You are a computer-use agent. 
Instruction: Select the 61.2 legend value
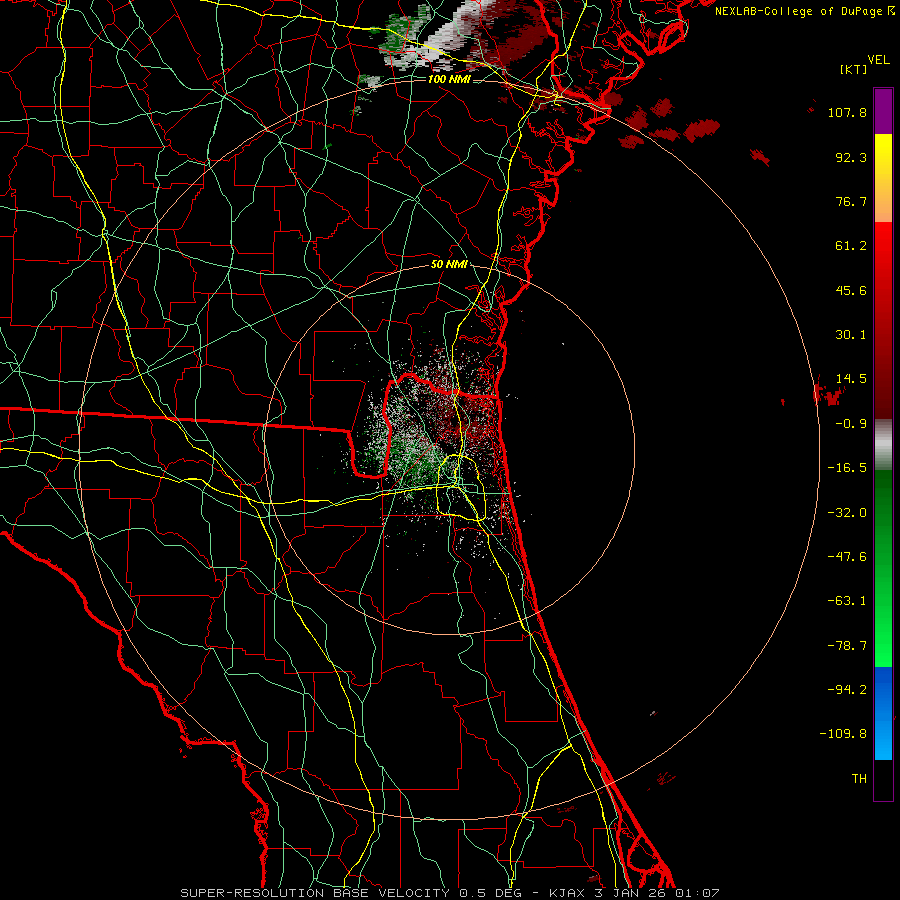tap(851, 246)
